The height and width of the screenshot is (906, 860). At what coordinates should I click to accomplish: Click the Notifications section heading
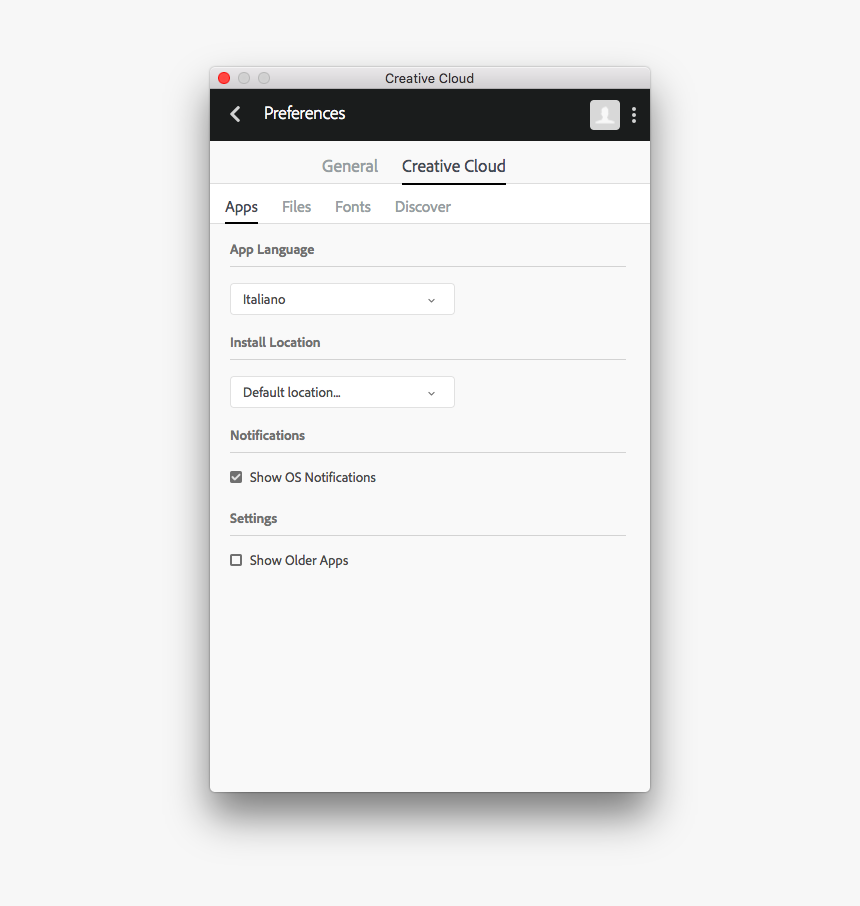267,435
